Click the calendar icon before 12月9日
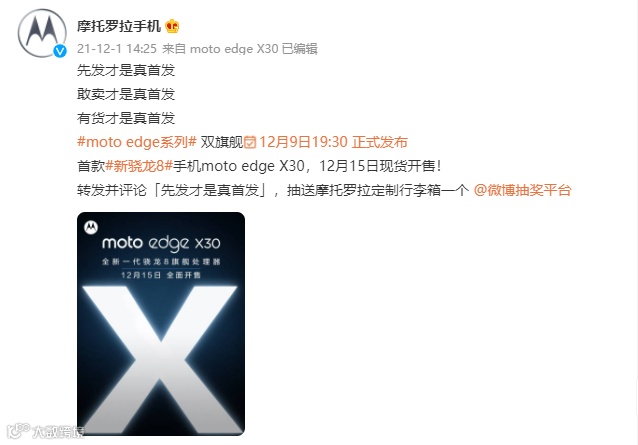Viewport: 638px width, 445px height. (x=250, y=142)
